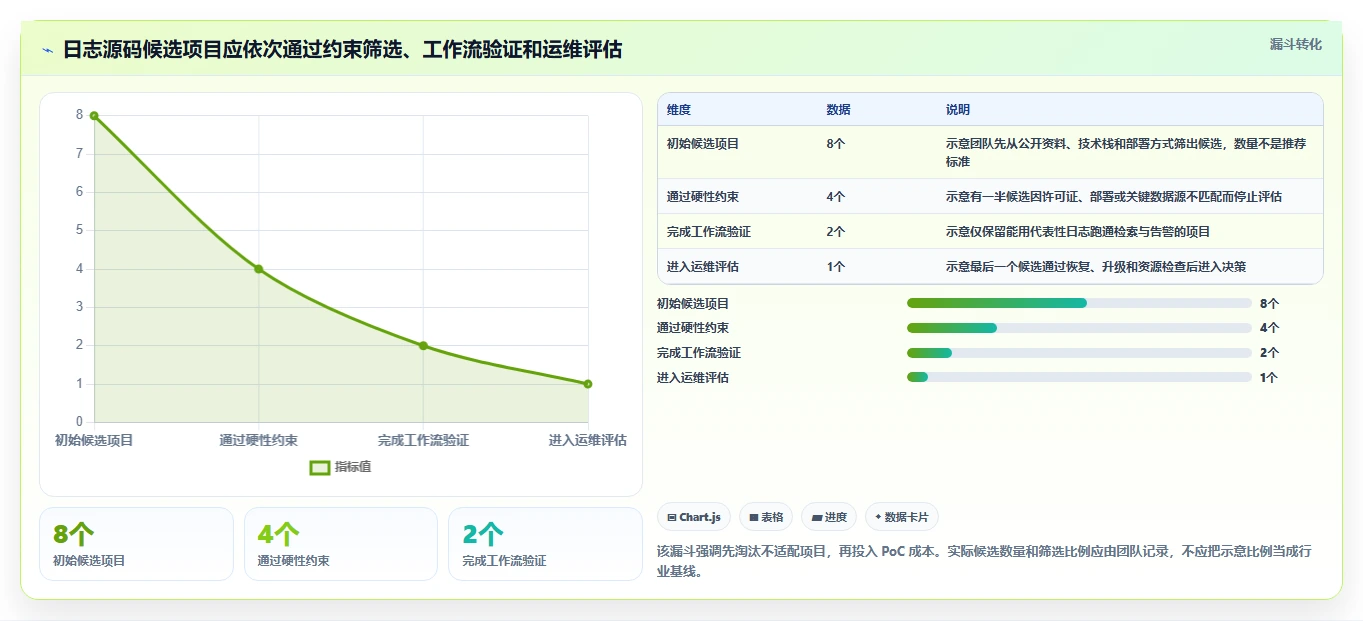Click the 4个 value in the table
Viewport: 1363px width, 621px height.
[836, 197]
